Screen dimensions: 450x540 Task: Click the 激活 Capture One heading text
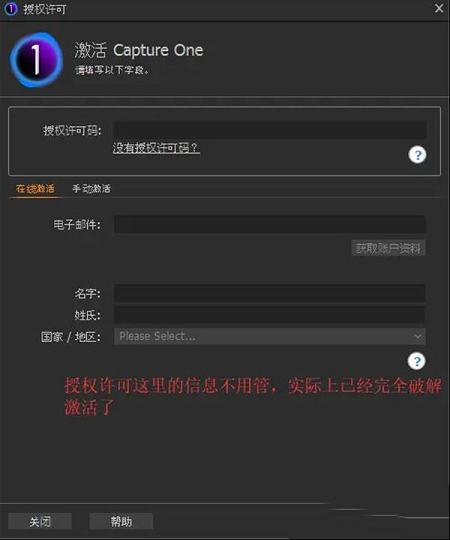139,50
